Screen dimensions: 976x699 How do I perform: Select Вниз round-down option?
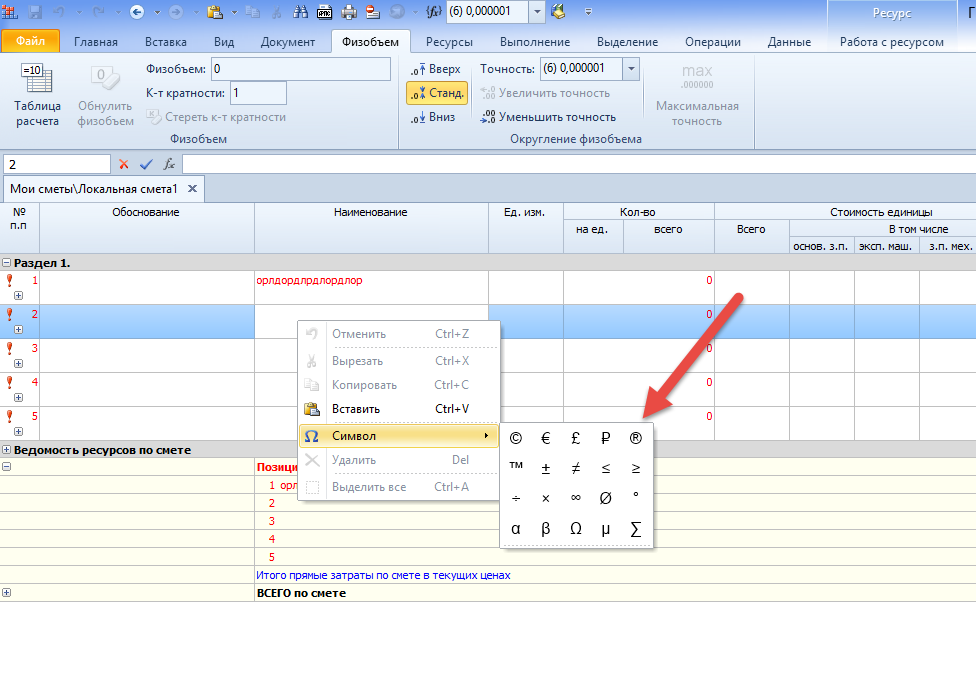[433, 117]
